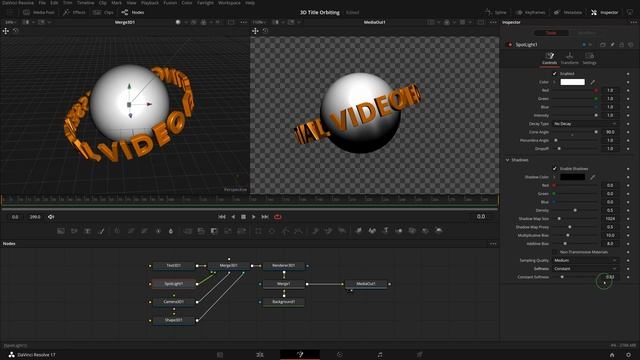Toggle Non-Transmissive Materials checkbox
640x360 pixels.
(x=554, y=252)
